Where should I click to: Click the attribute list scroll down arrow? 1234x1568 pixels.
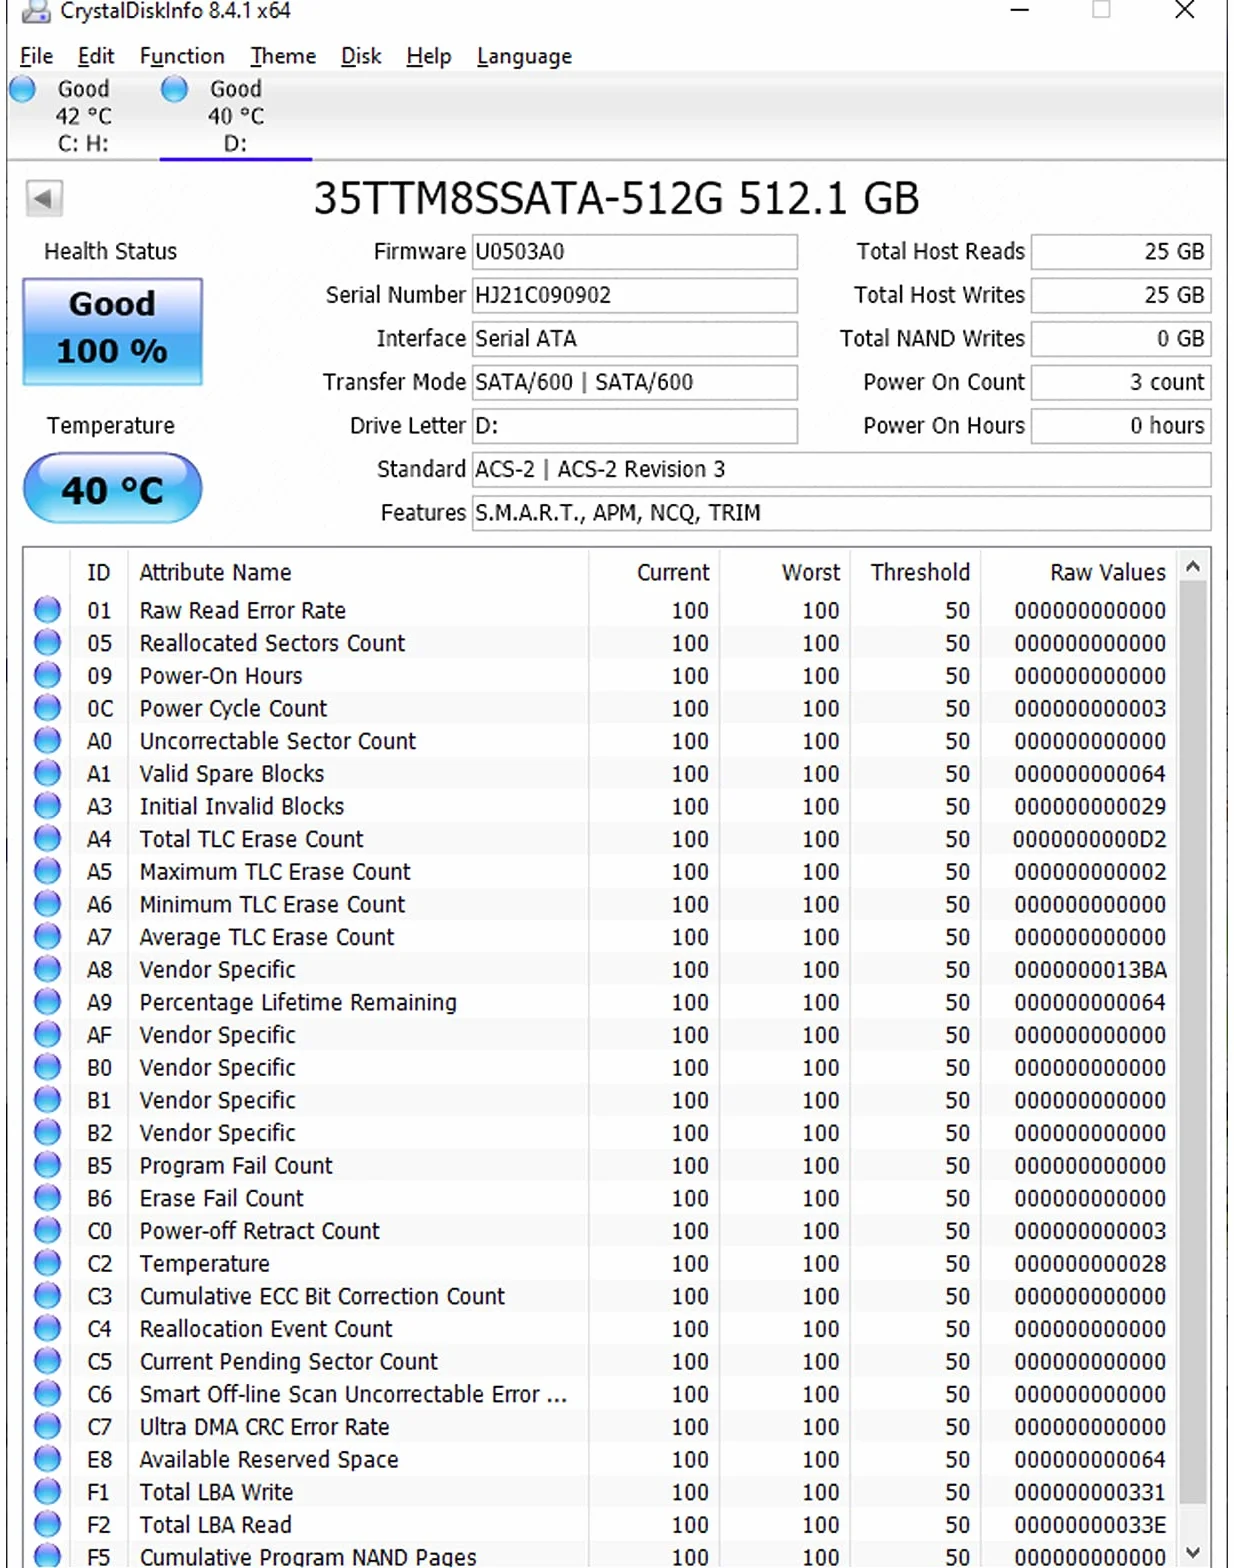tap(1193, 1552)
